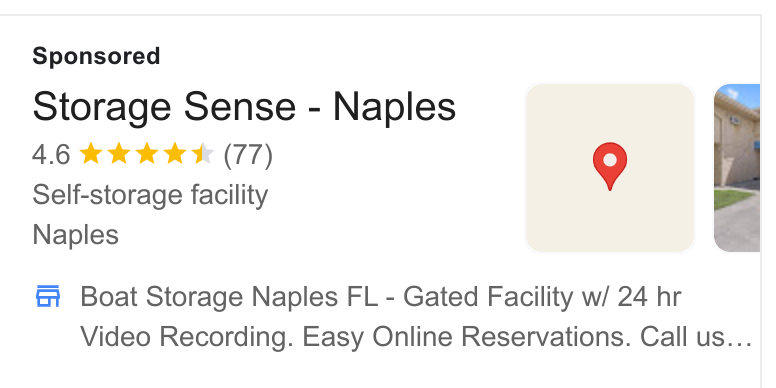Click the 4.6 rating number

[x=51, y=154]
